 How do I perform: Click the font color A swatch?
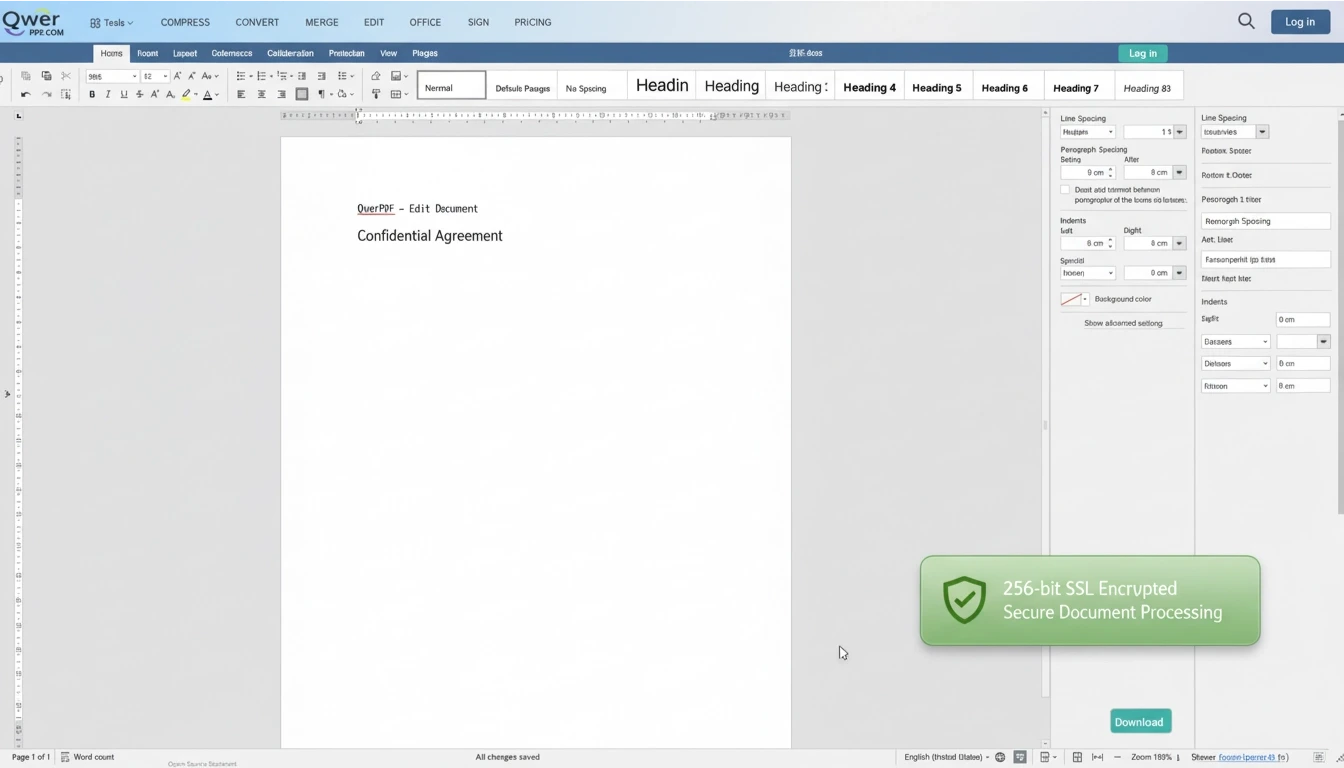coord(207,94)
